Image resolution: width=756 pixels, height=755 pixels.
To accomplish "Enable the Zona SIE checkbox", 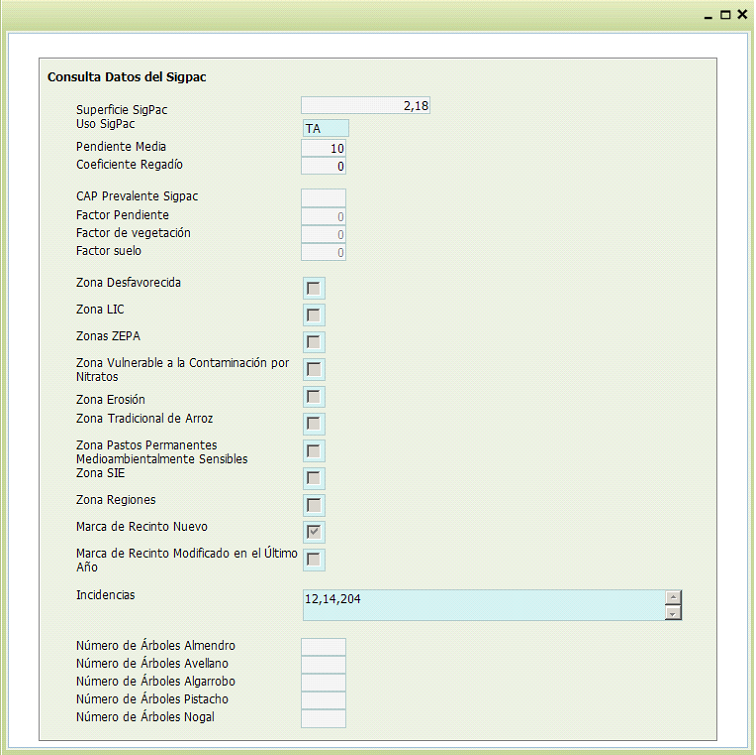I will 314,478.
